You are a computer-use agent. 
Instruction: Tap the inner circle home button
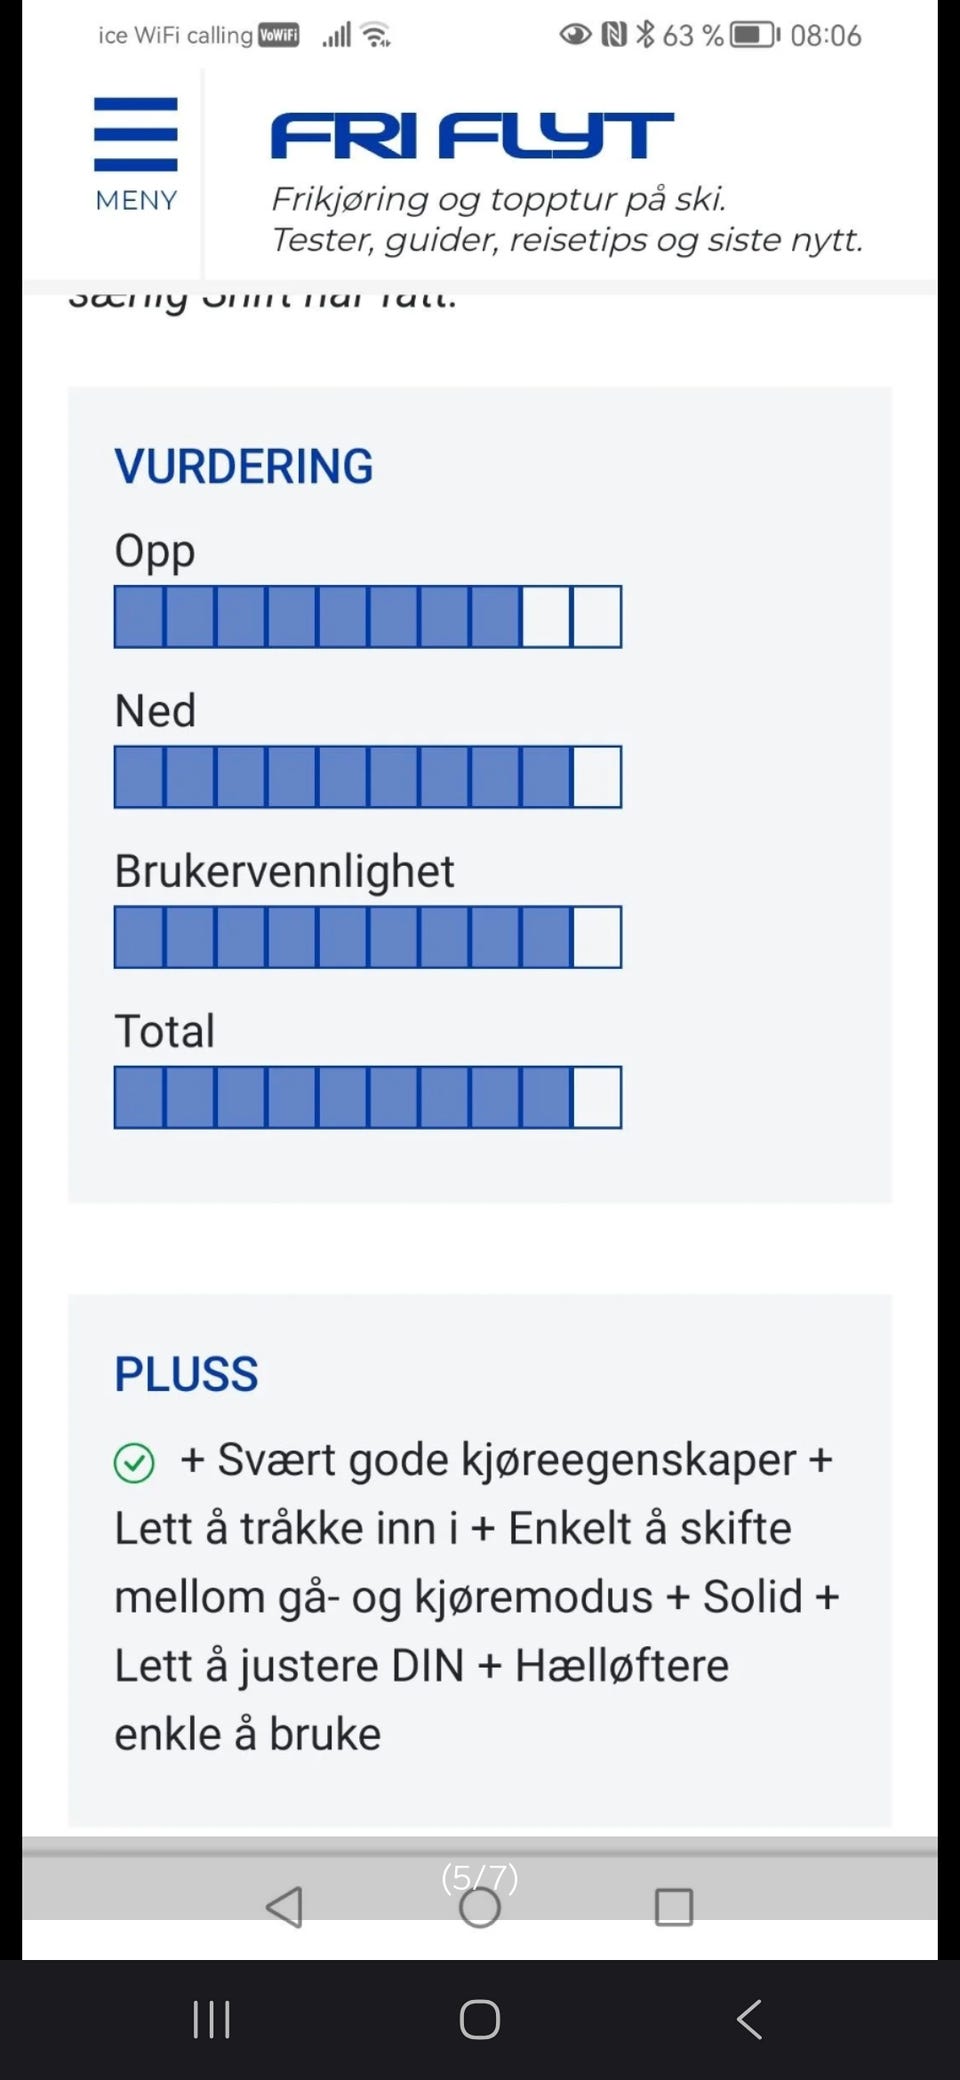pos(480,1907)
